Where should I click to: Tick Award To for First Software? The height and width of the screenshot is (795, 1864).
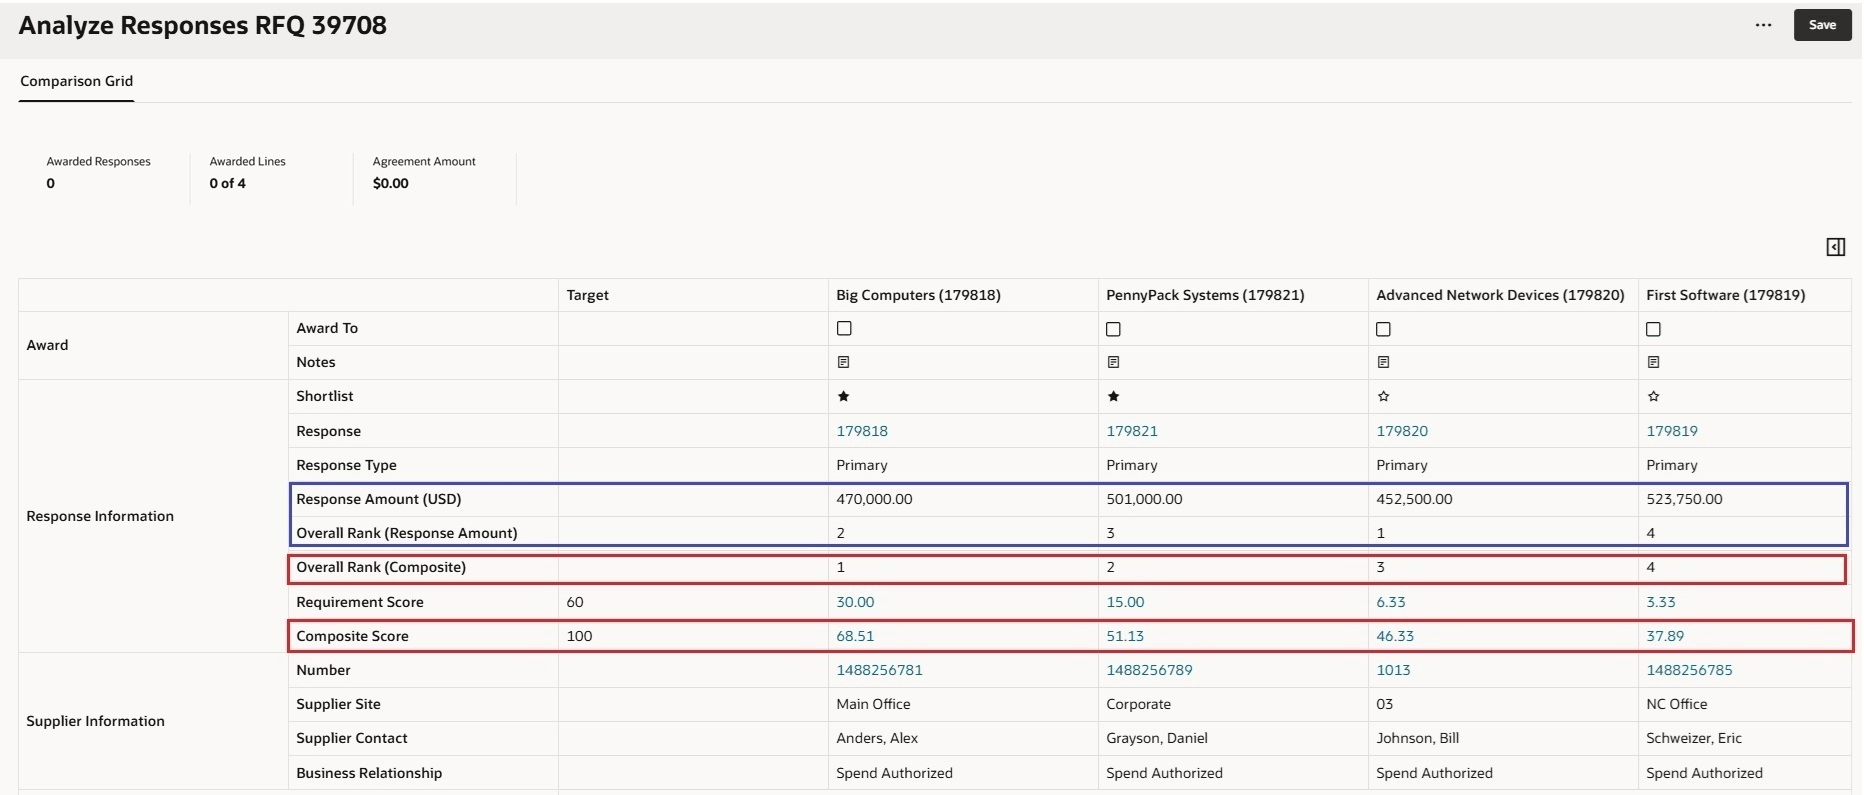1654,329
